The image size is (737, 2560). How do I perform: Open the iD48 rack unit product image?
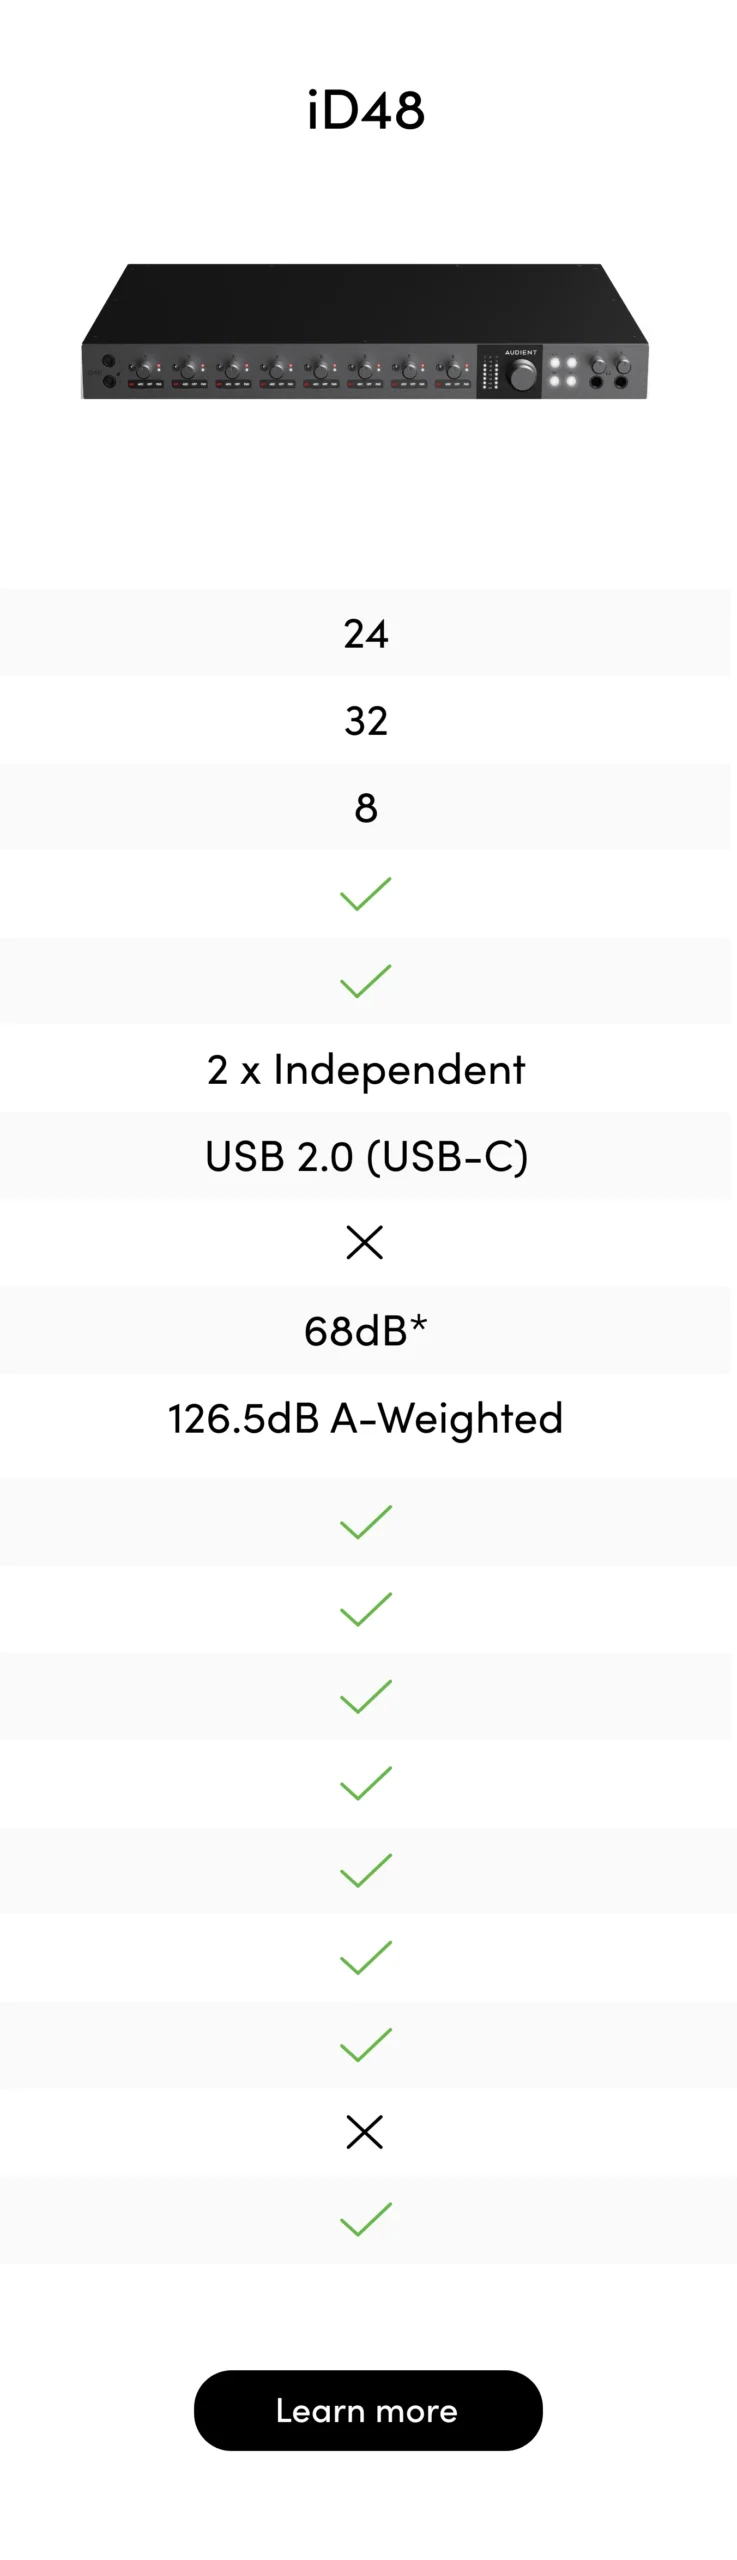pos(365,331)
